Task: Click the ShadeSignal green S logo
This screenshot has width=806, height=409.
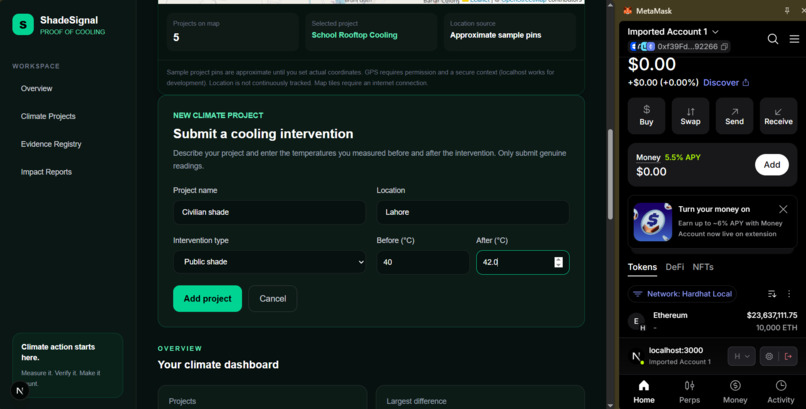Action: click(23, 25)
